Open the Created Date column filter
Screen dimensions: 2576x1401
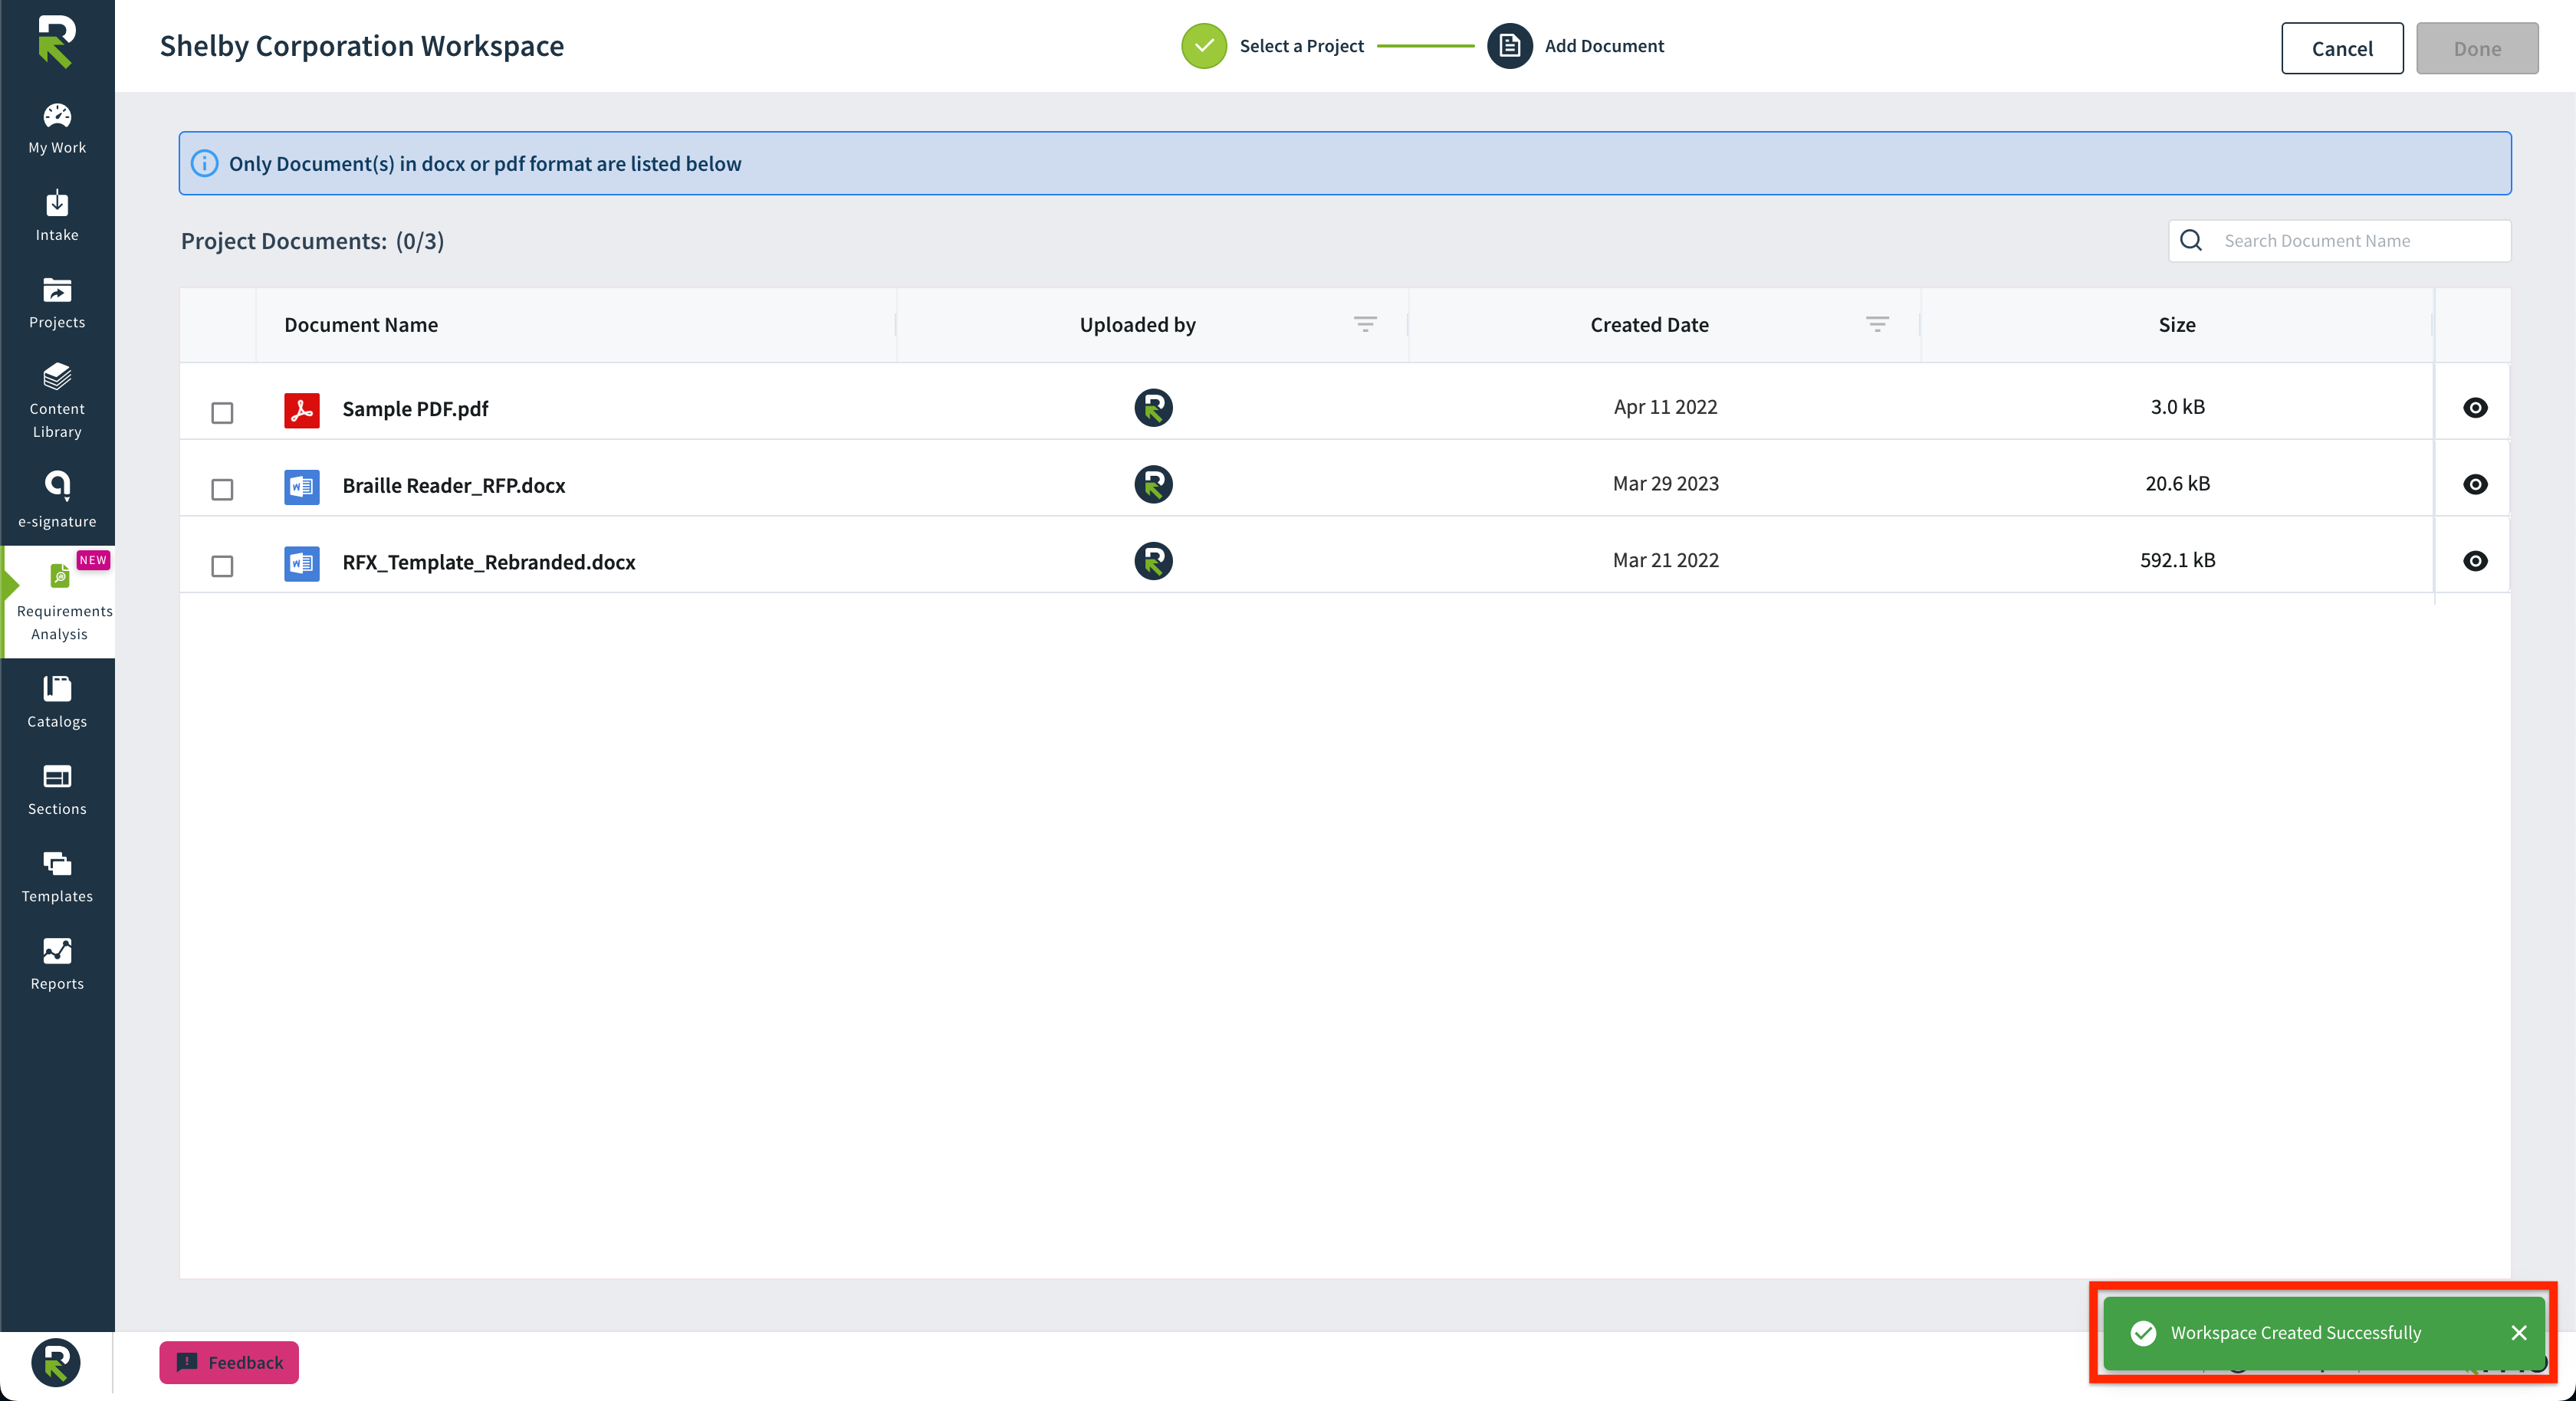1877,323
